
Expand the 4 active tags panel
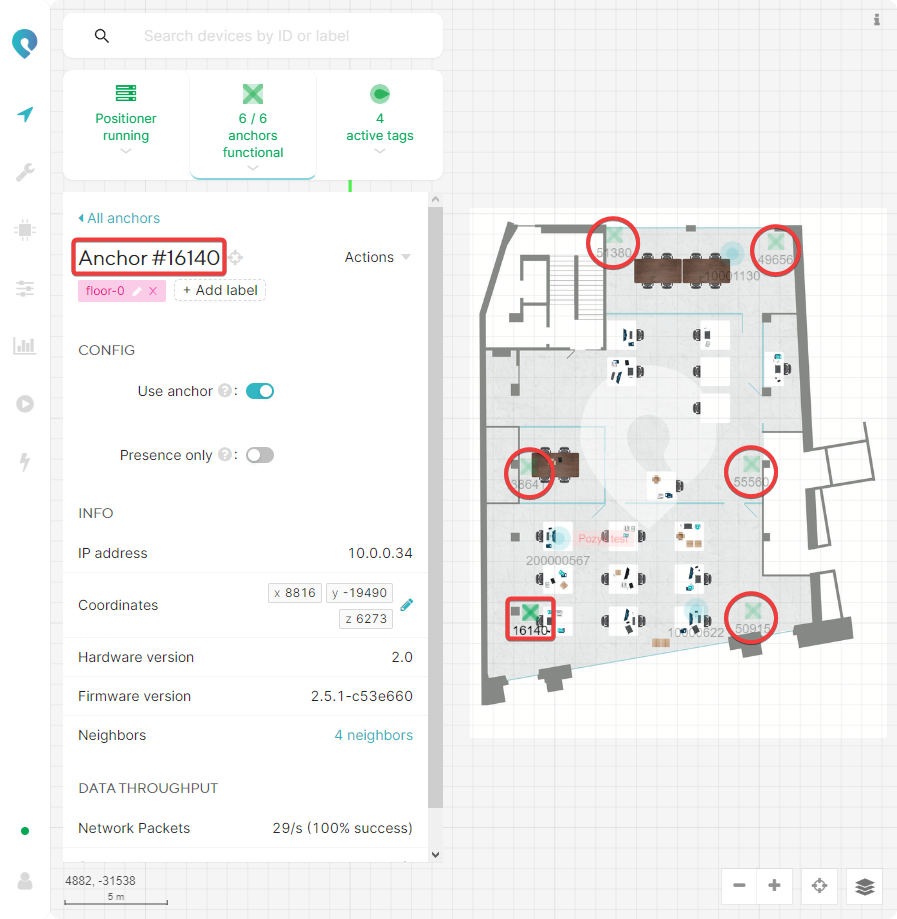[x=380, y=125]
